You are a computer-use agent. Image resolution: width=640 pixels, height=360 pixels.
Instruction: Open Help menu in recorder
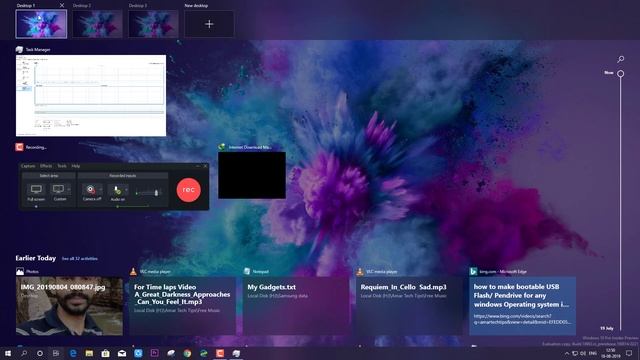(76, 166)
